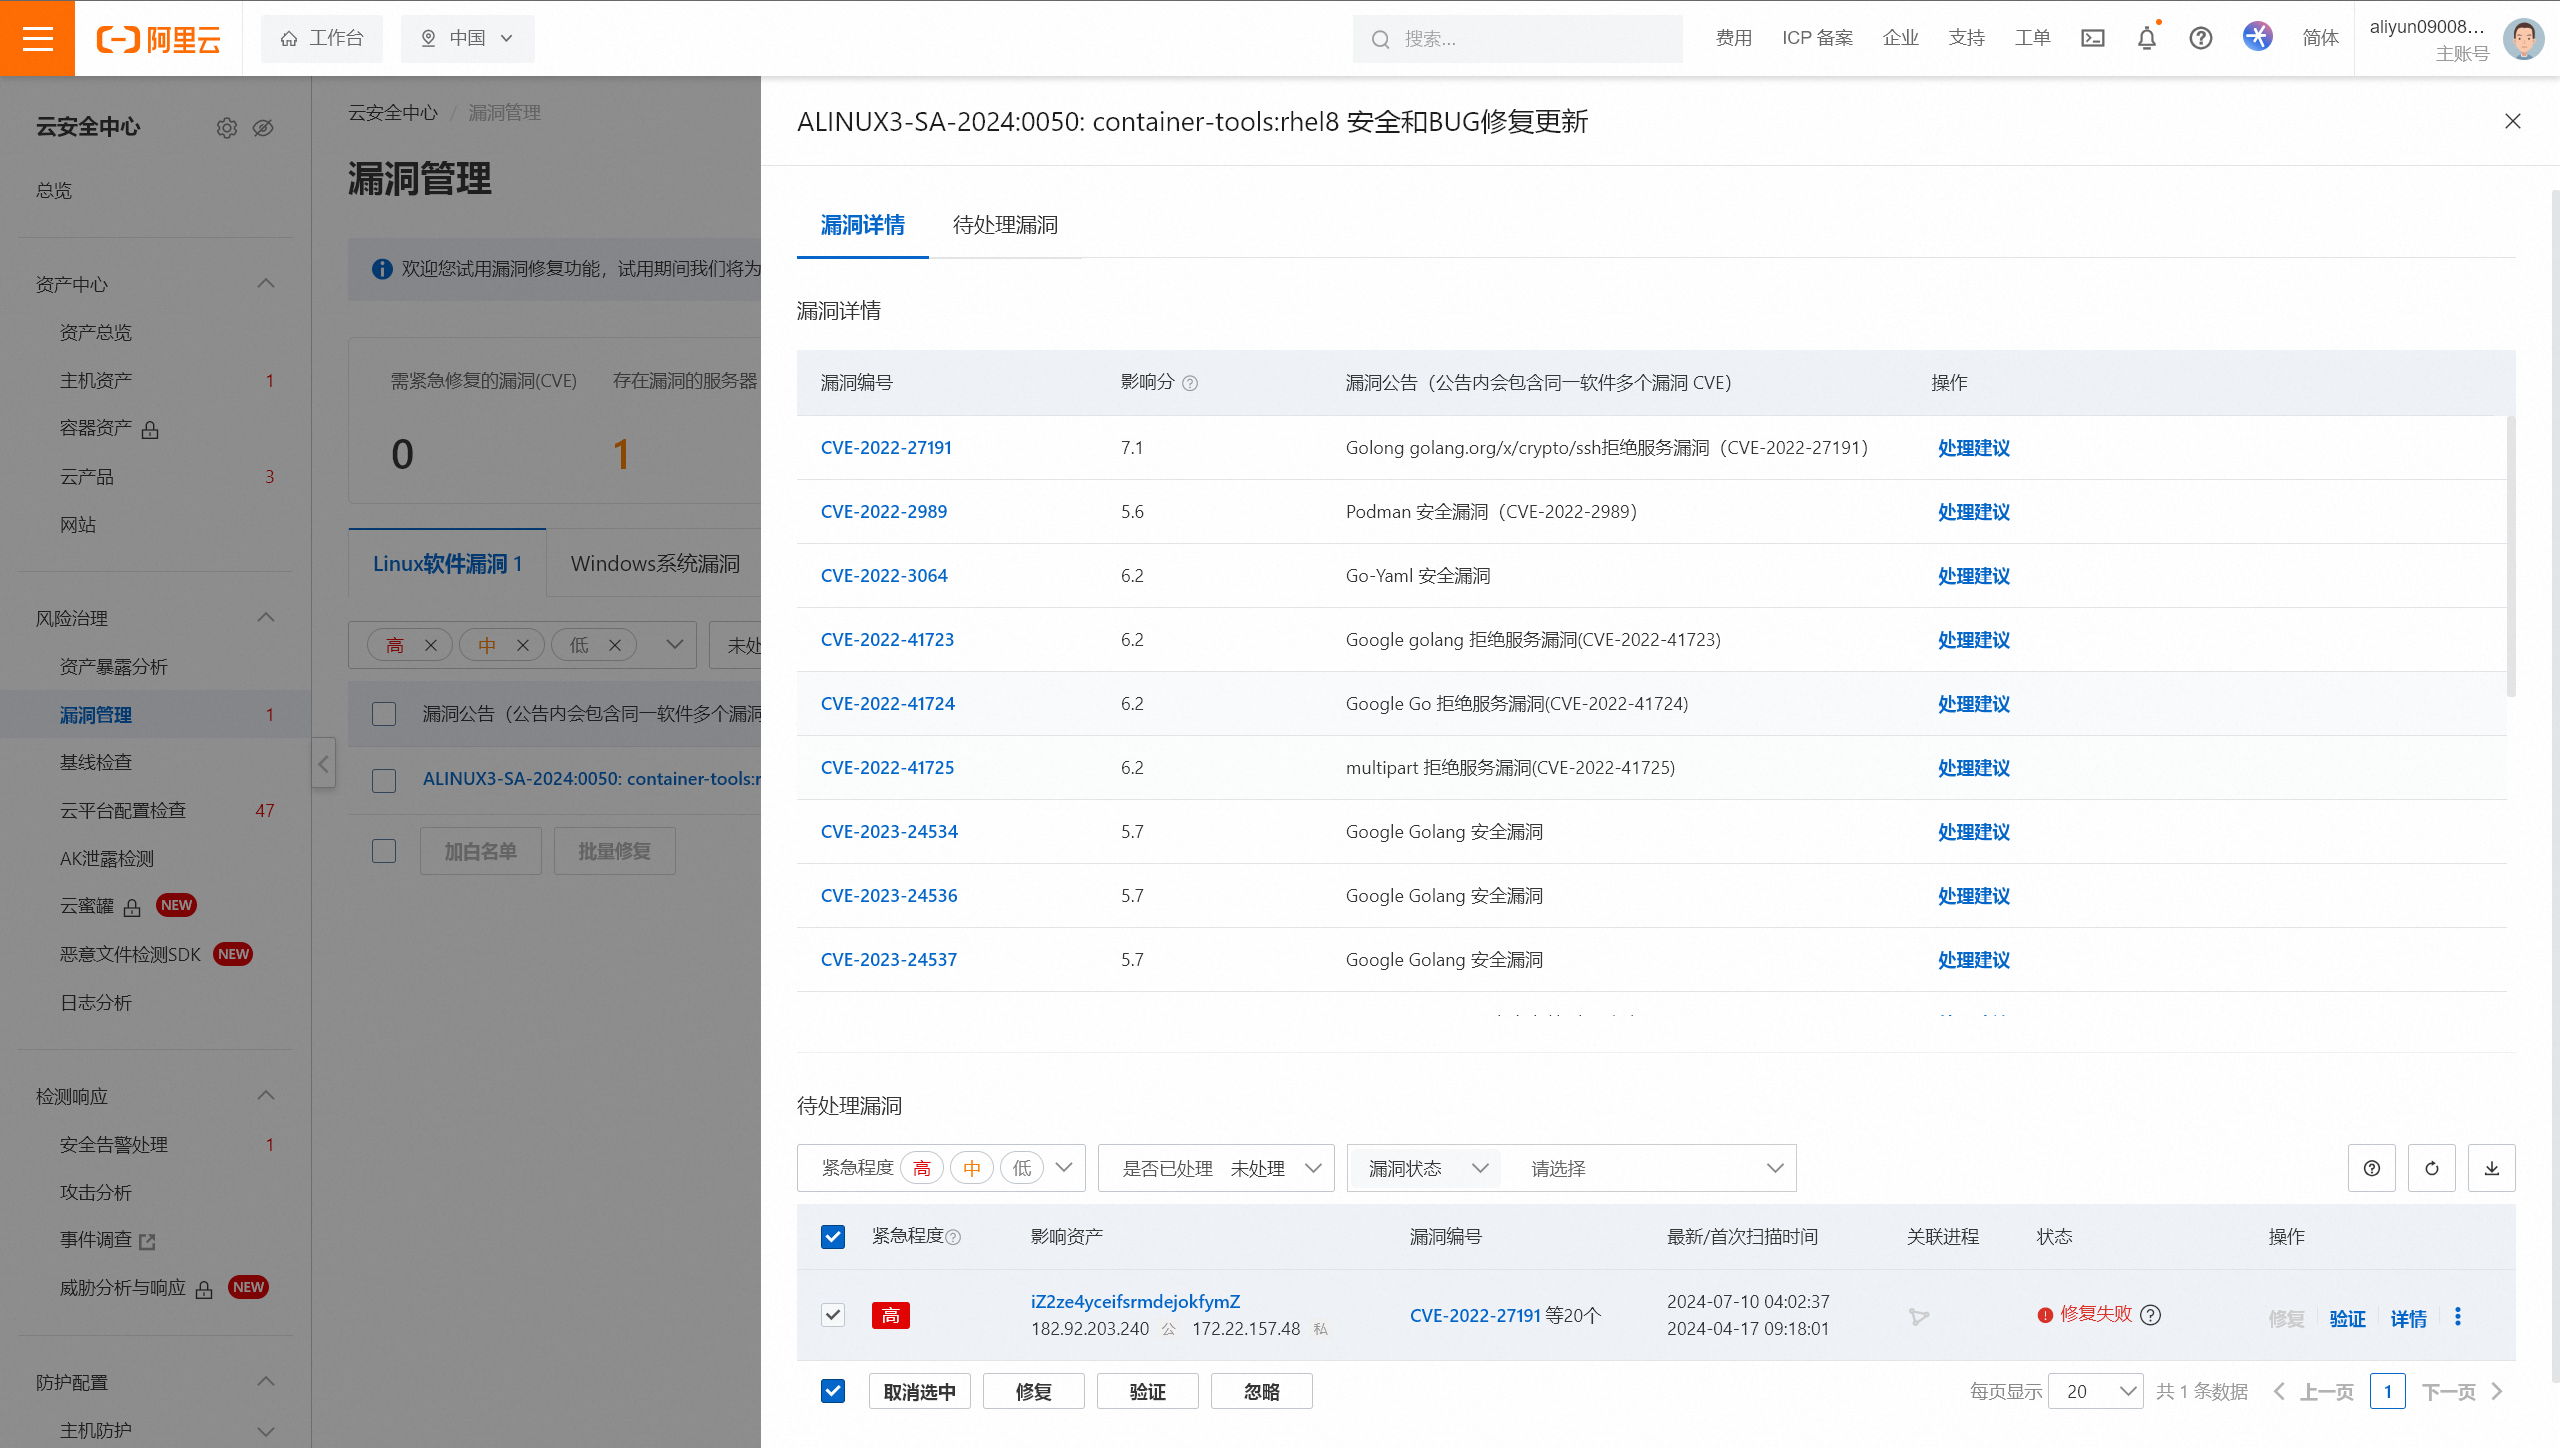2560x1448 pixels.
Task: Click info icon next to 影响分
Action: click(x=1190, y=383)
